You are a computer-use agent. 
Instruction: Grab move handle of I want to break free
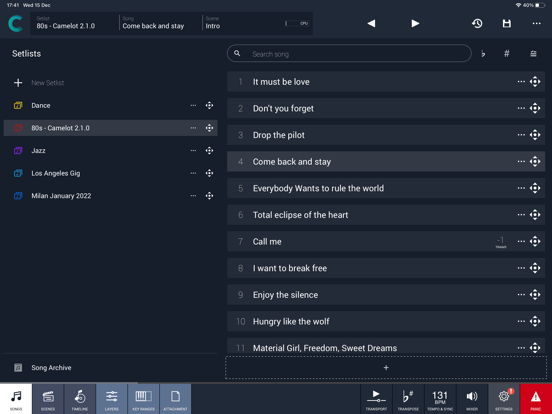click(x=535, y=268)
